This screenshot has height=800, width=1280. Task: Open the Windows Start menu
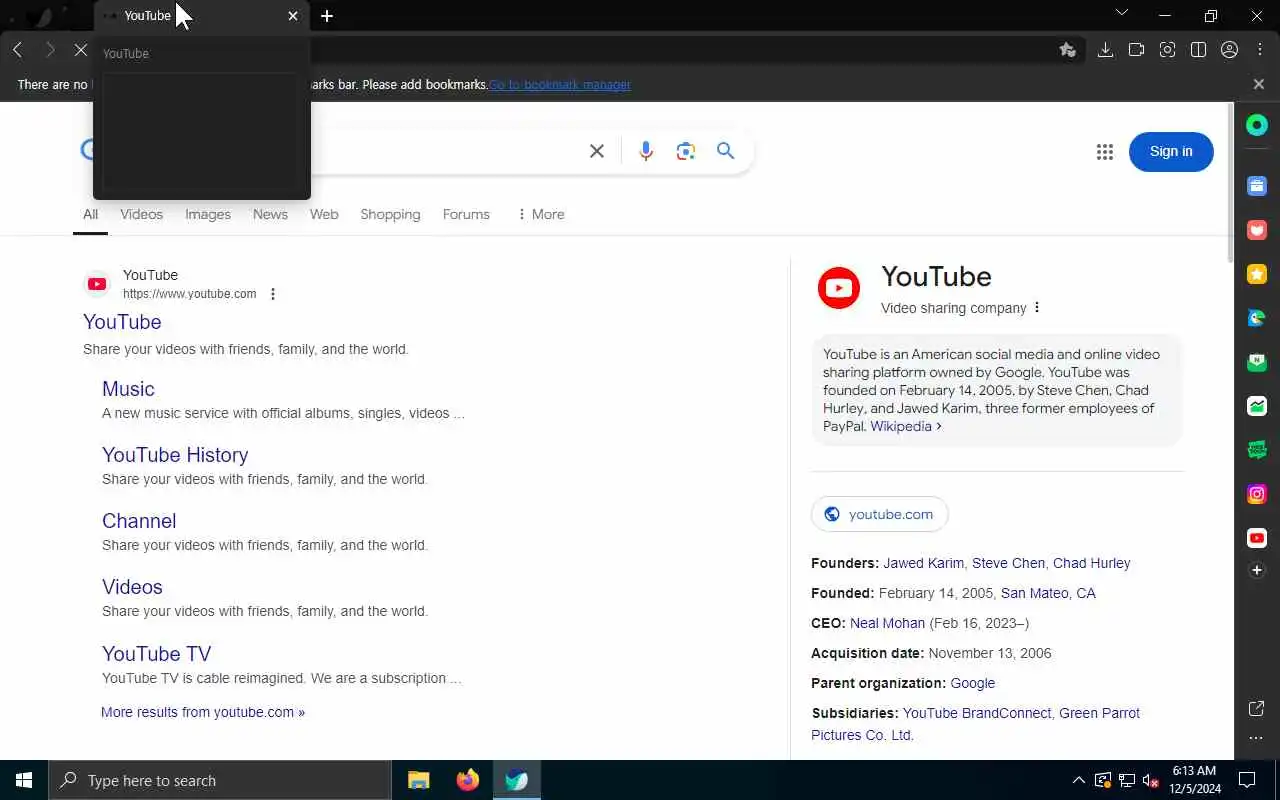tap(24, 780)
